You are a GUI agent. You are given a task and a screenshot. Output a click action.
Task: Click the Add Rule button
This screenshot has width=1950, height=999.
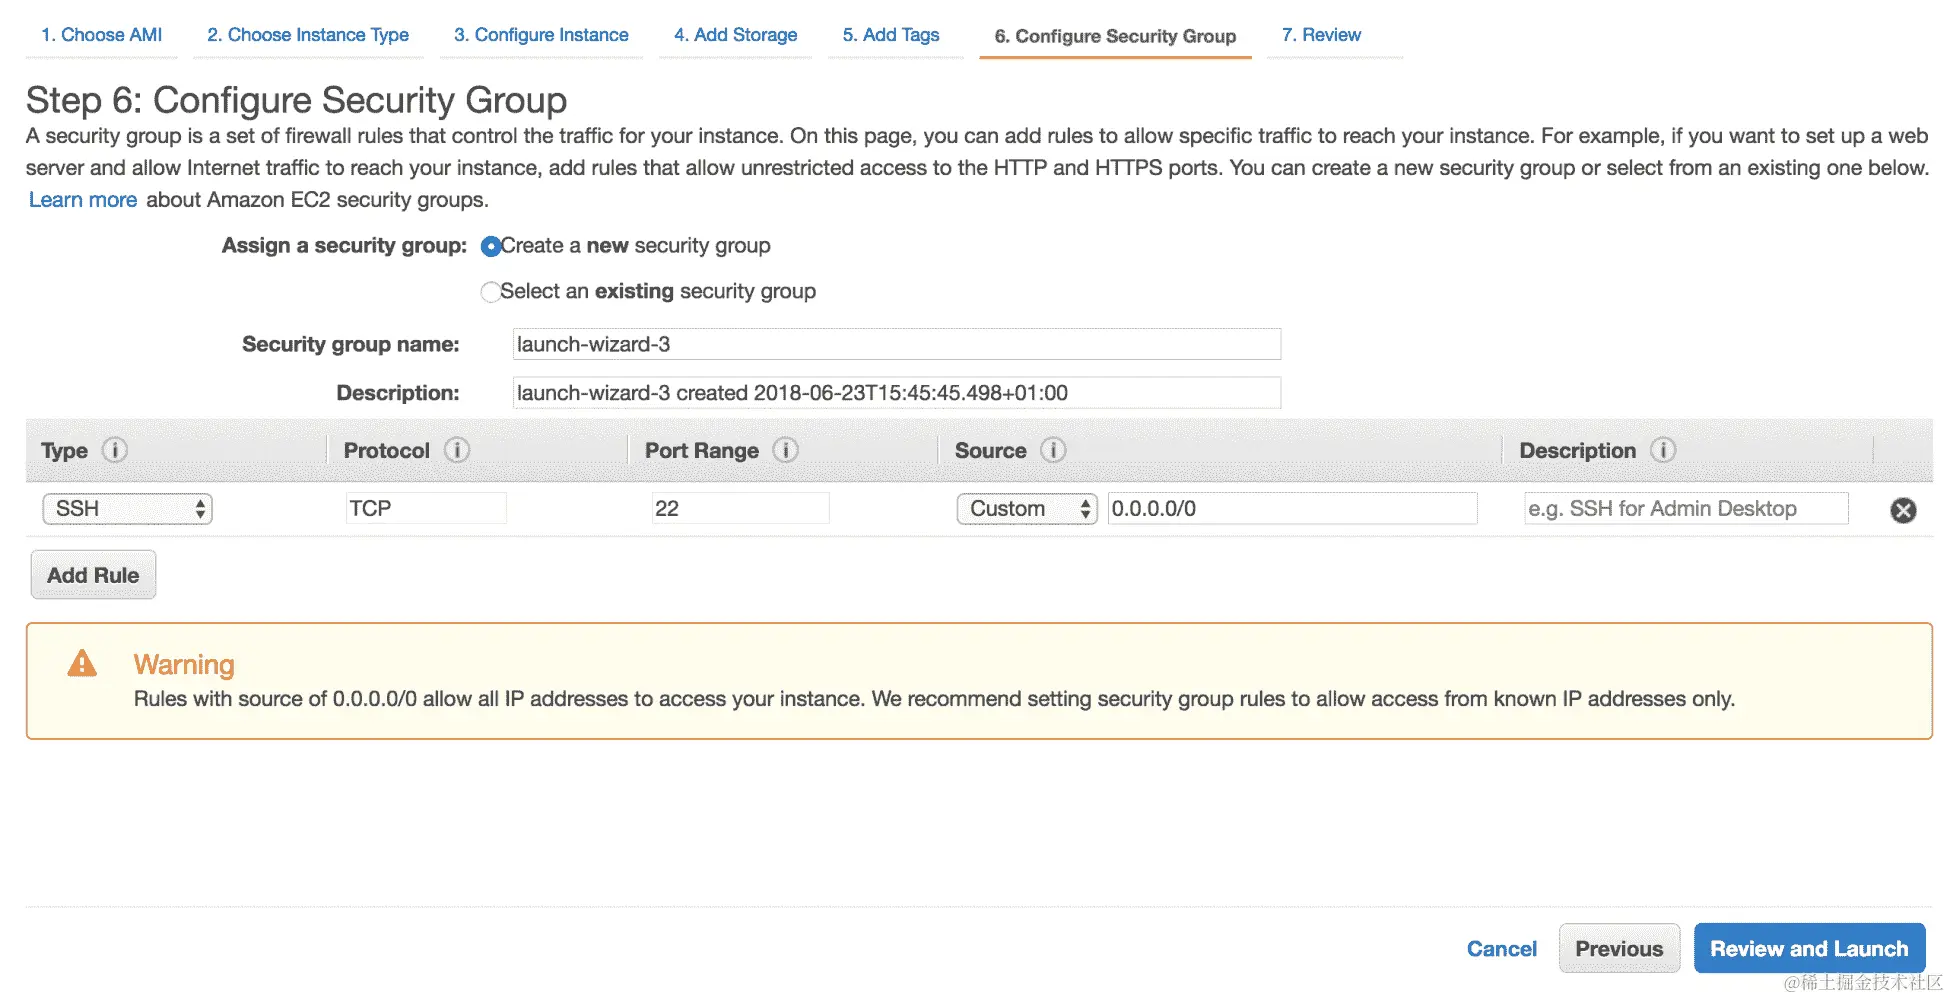[x=93, y=575]
